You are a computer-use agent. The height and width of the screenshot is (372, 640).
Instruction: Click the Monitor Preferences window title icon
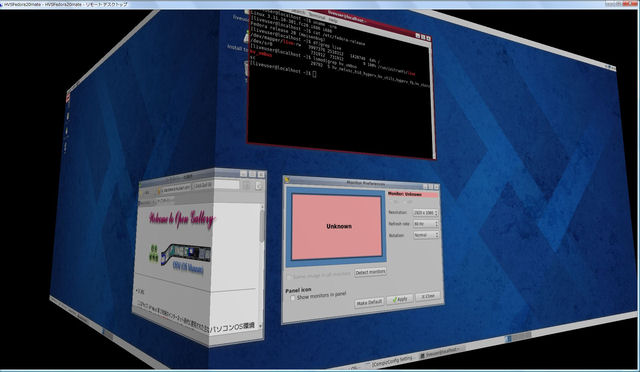tap(287, 179)
